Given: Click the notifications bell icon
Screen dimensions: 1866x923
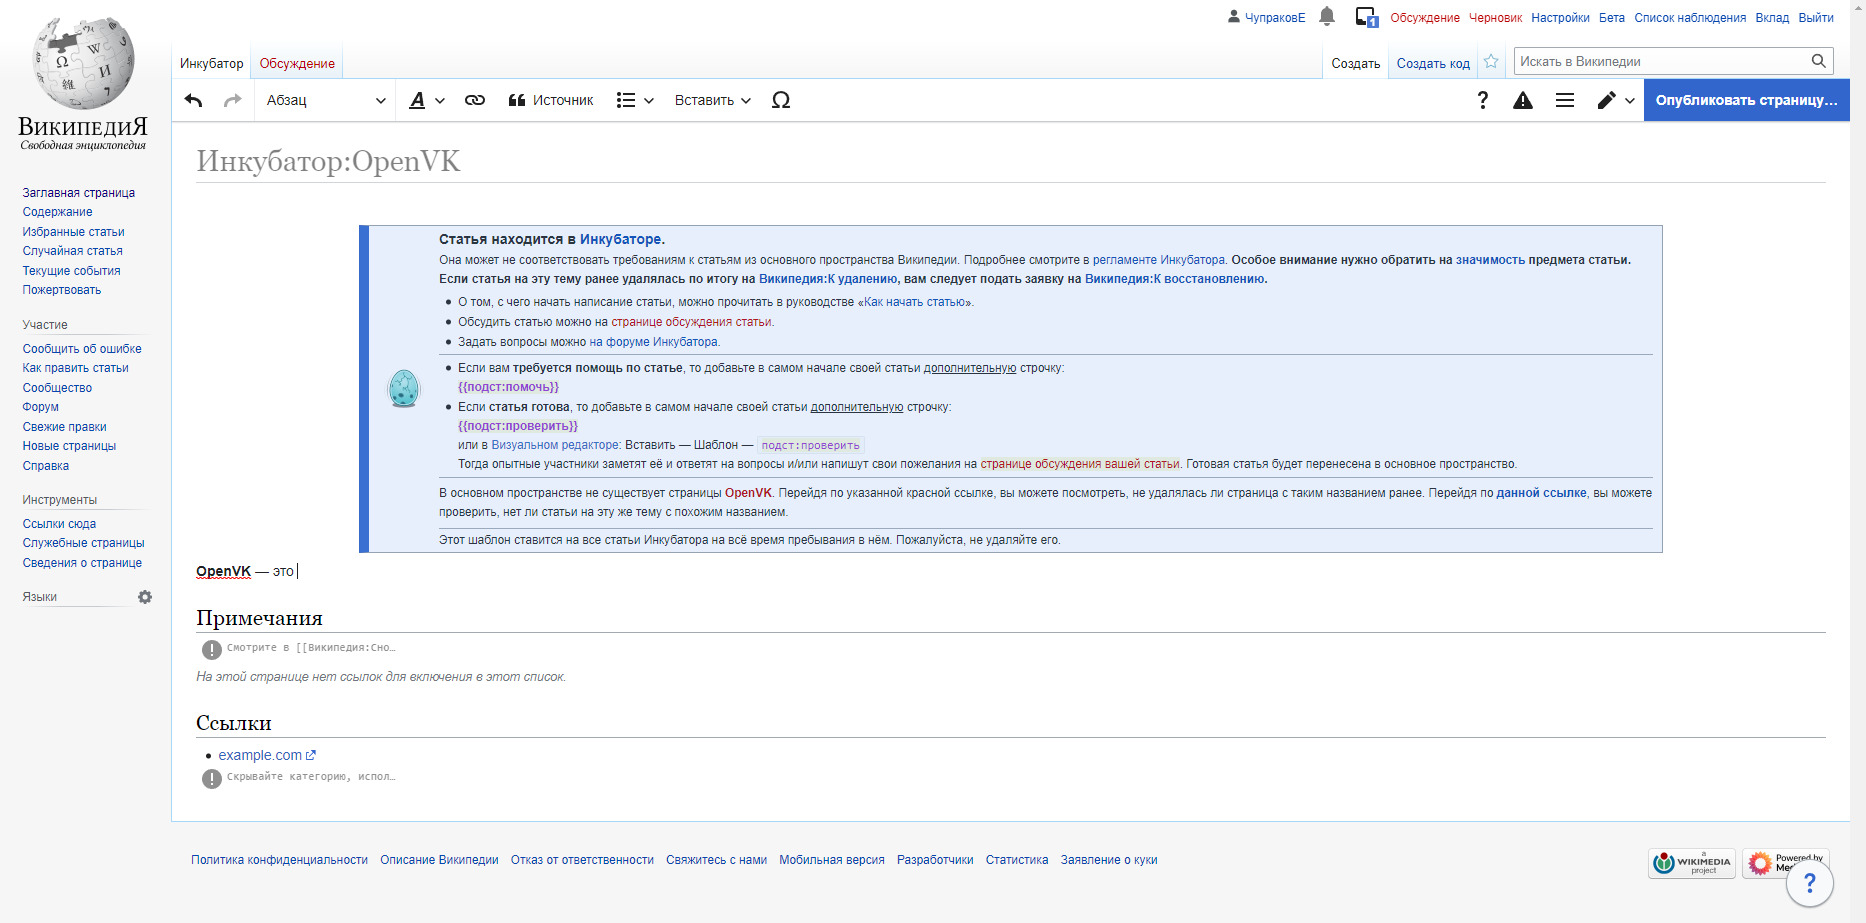Looking at the screenshot, I should (x=1327, y=17).
